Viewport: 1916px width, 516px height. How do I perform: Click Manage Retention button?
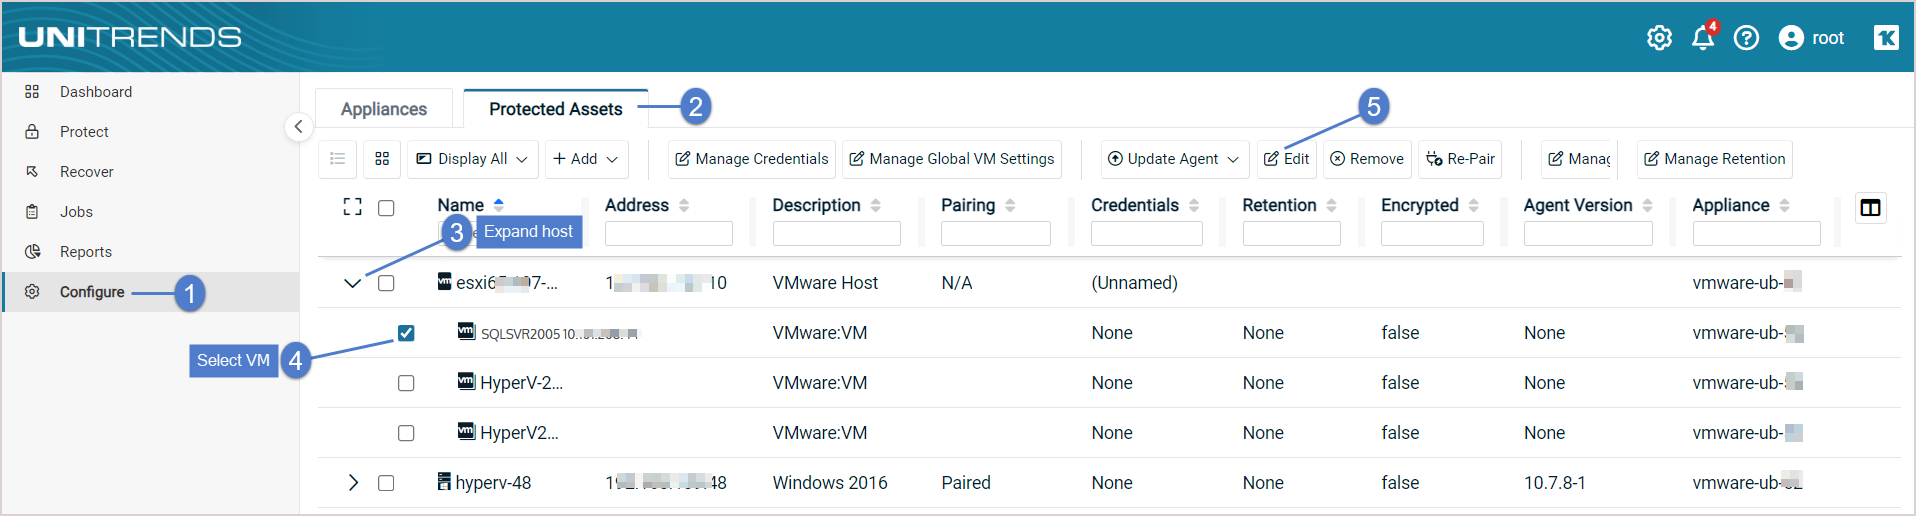click(1715, 159)
